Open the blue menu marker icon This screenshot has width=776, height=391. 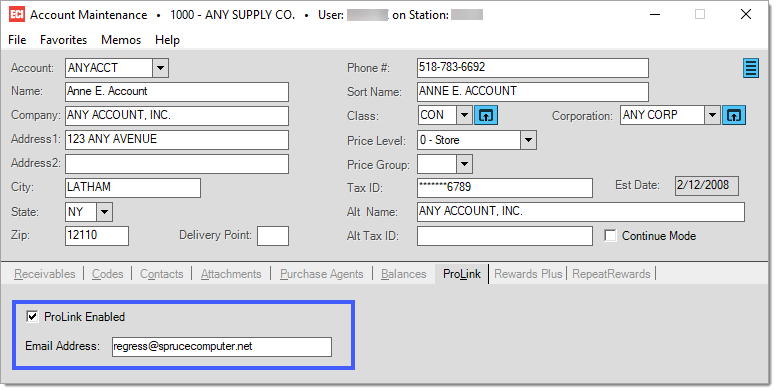click(x=751, y=68)
